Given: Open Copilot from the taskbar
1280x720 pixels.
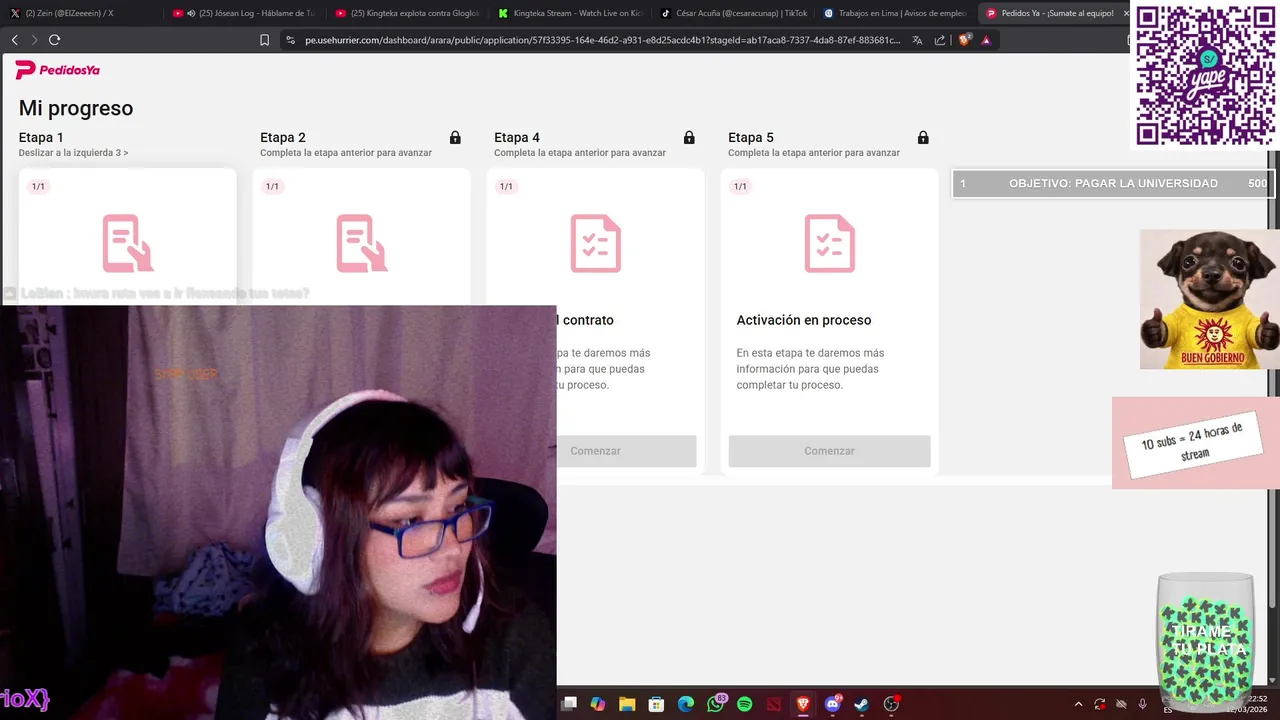Looking at the screenshot, I should 598,704.
